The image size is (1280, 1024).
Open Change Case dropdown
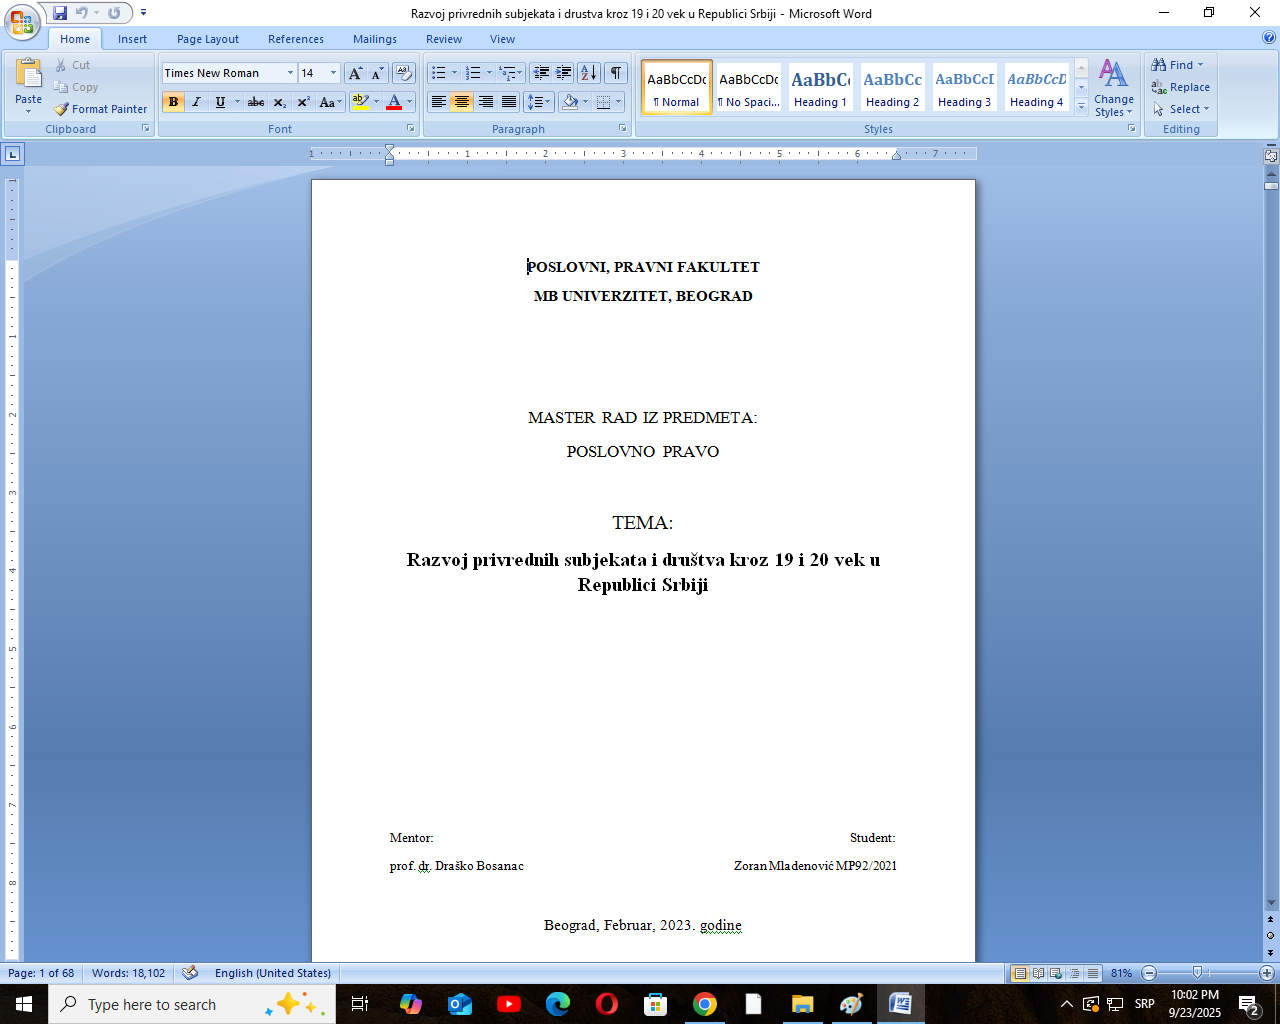pyautogui.click(x=330, y=102)
